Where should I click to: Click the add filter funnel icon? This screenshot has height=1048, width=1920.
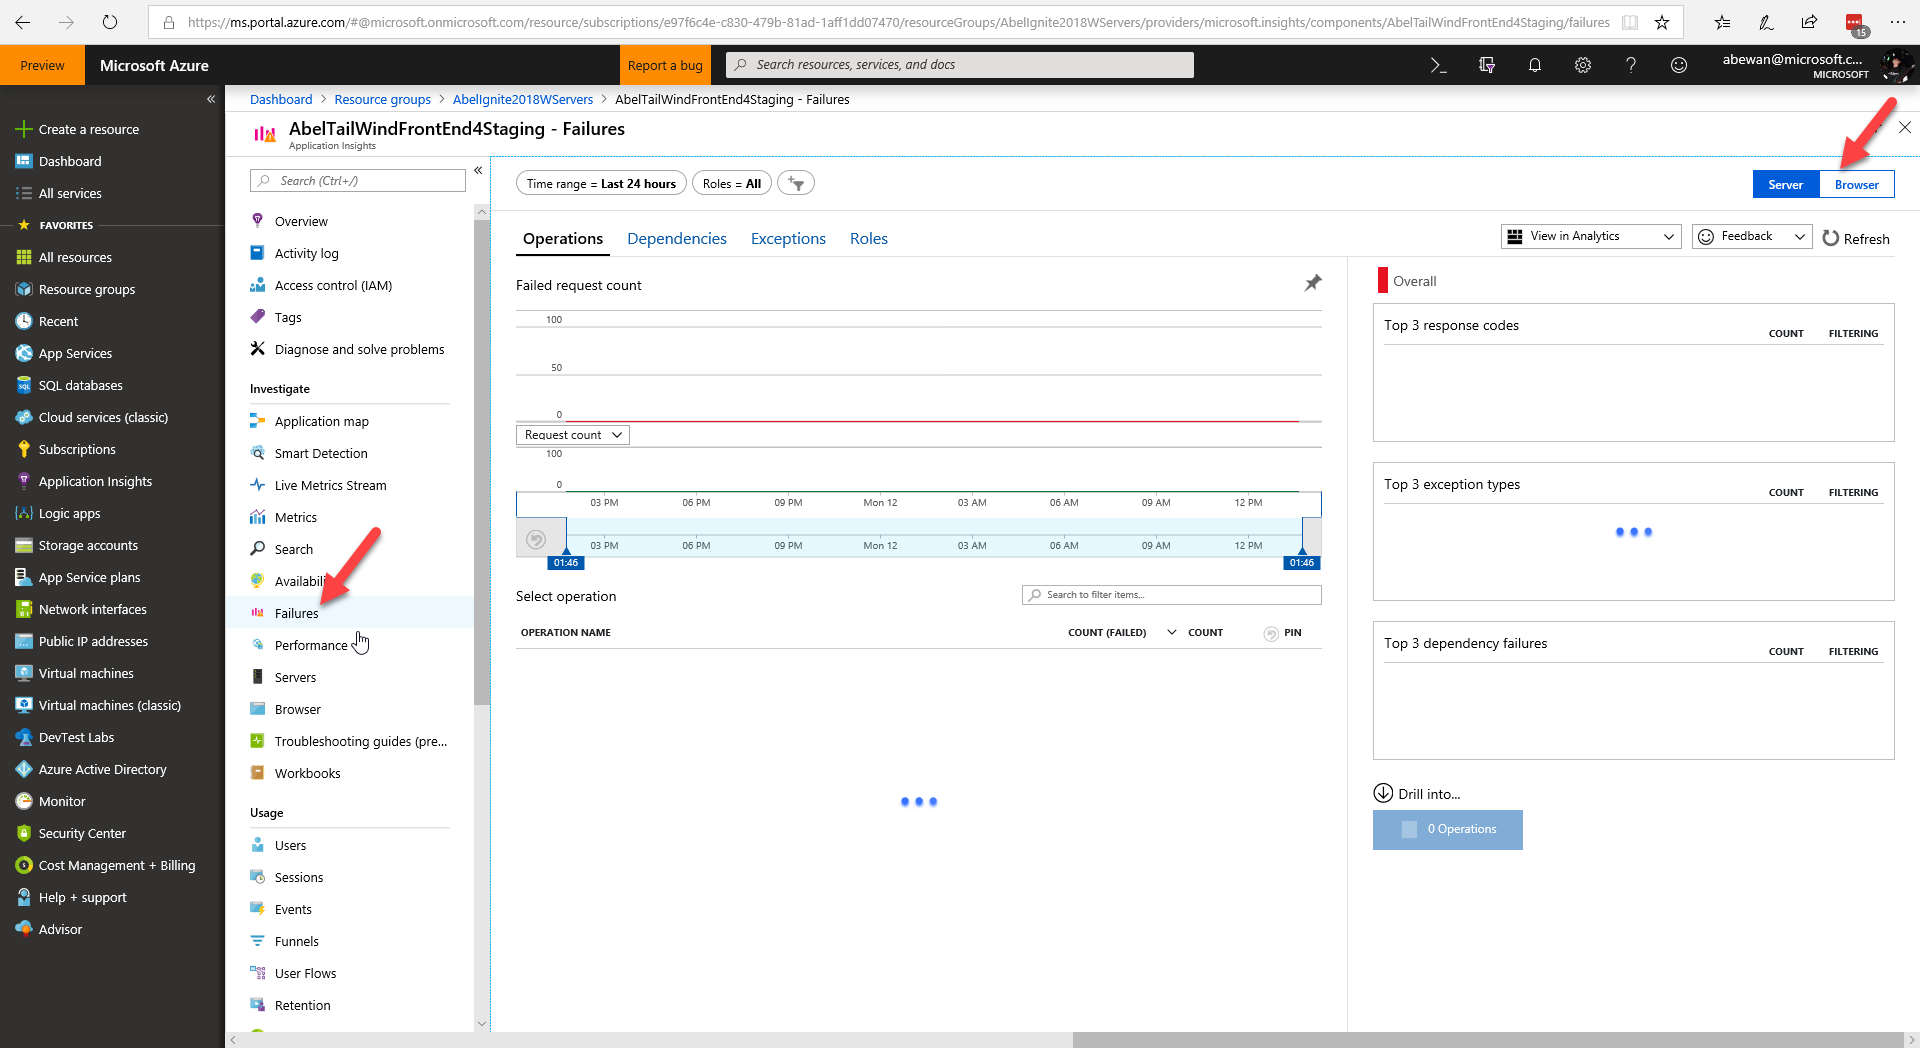796,183
